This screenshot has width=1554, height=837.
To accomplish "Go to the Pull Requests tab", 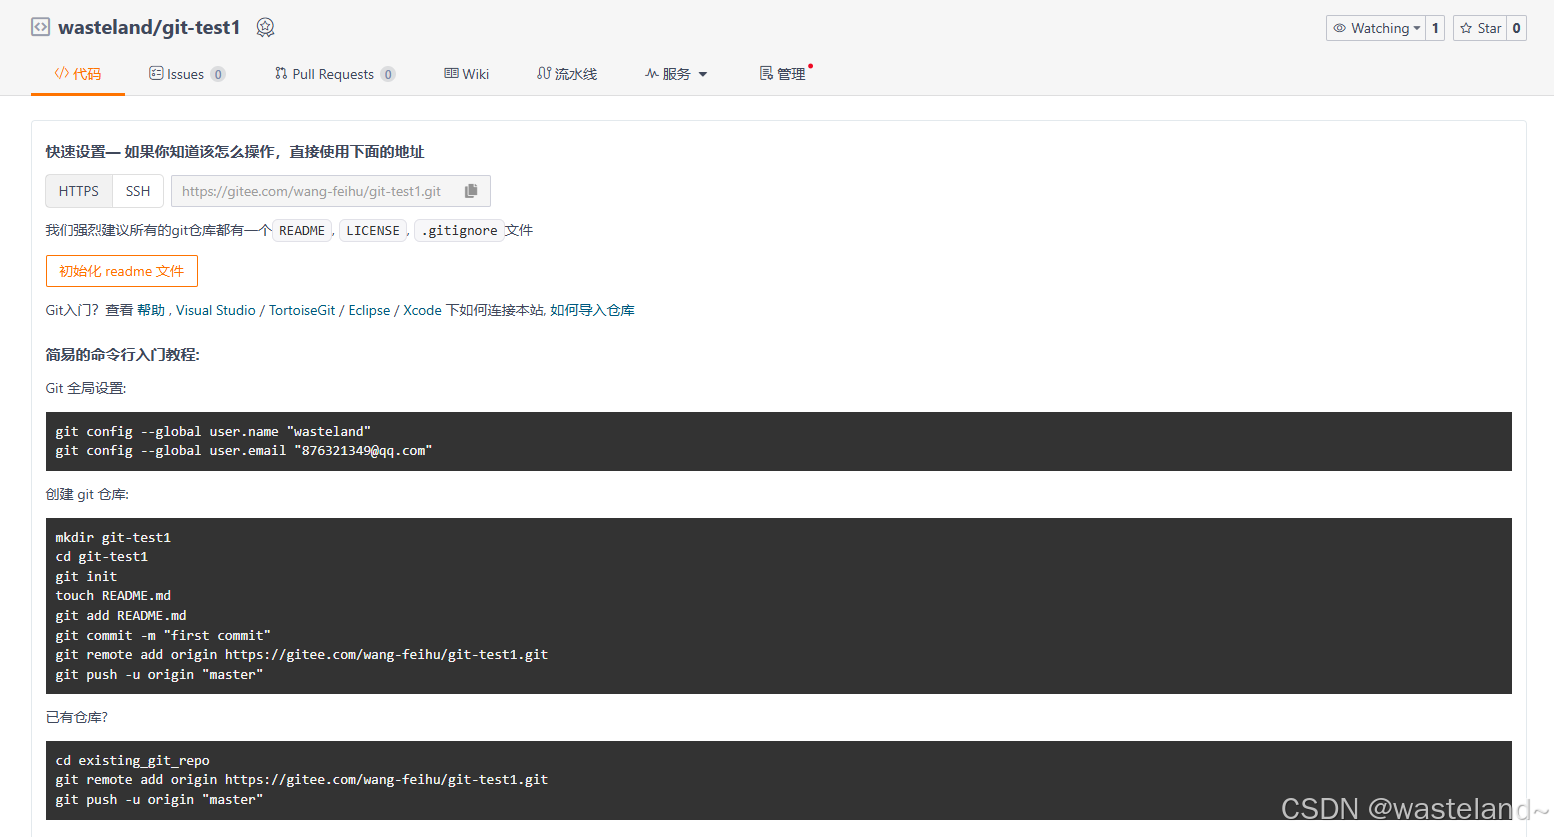I will [335, 74].
